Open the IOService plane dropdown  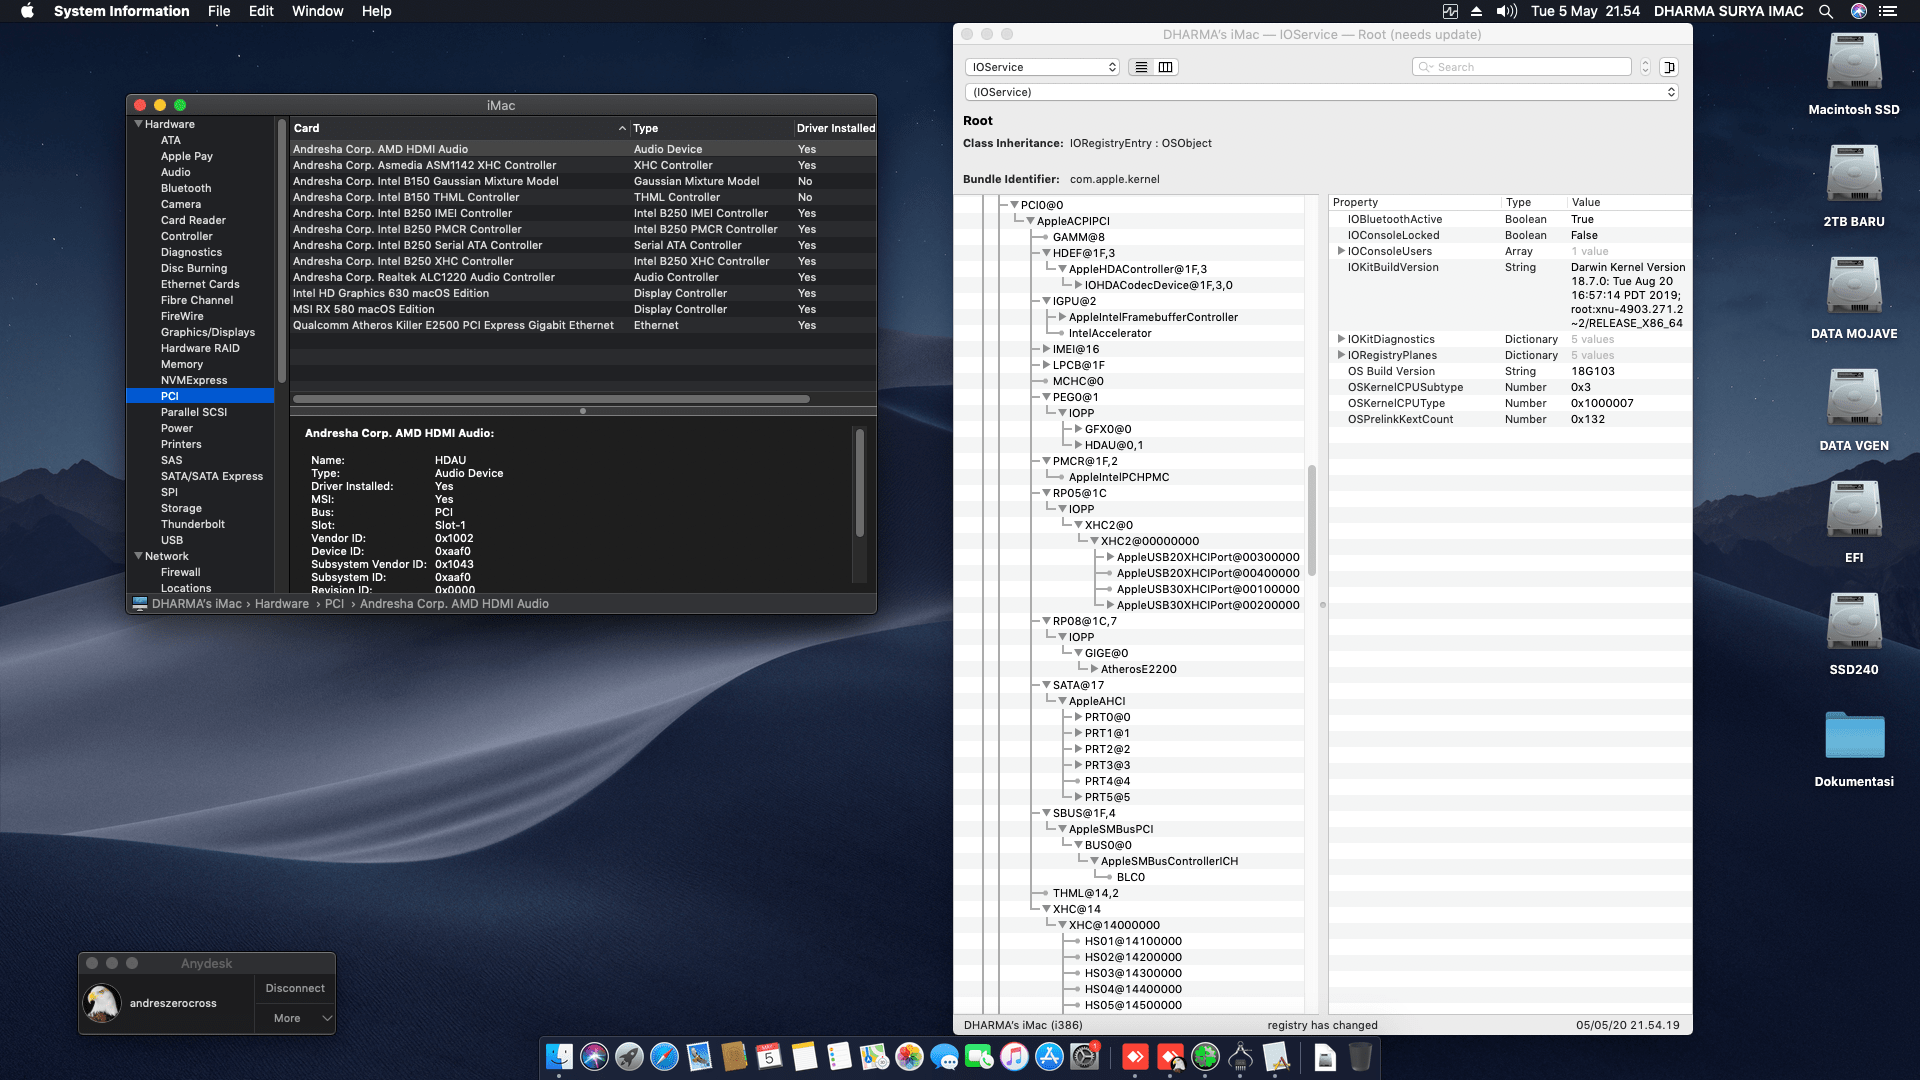[1042, 67]
